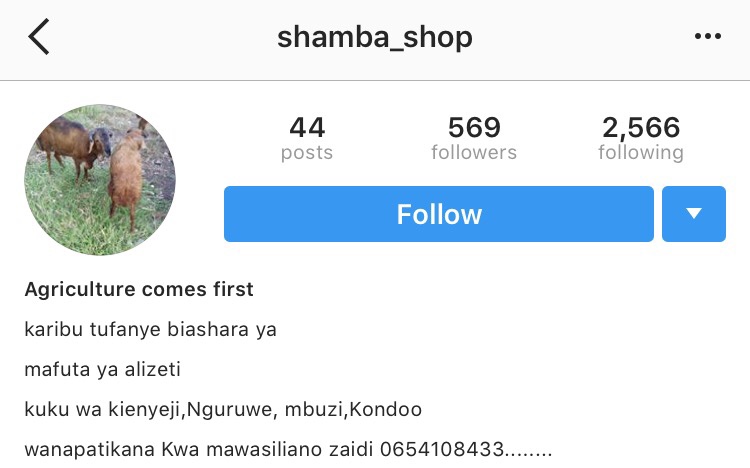Go back using the left arrow icon
Image resolution: width=750 pixels, height=468 pixels.
[x=39, y=36]
